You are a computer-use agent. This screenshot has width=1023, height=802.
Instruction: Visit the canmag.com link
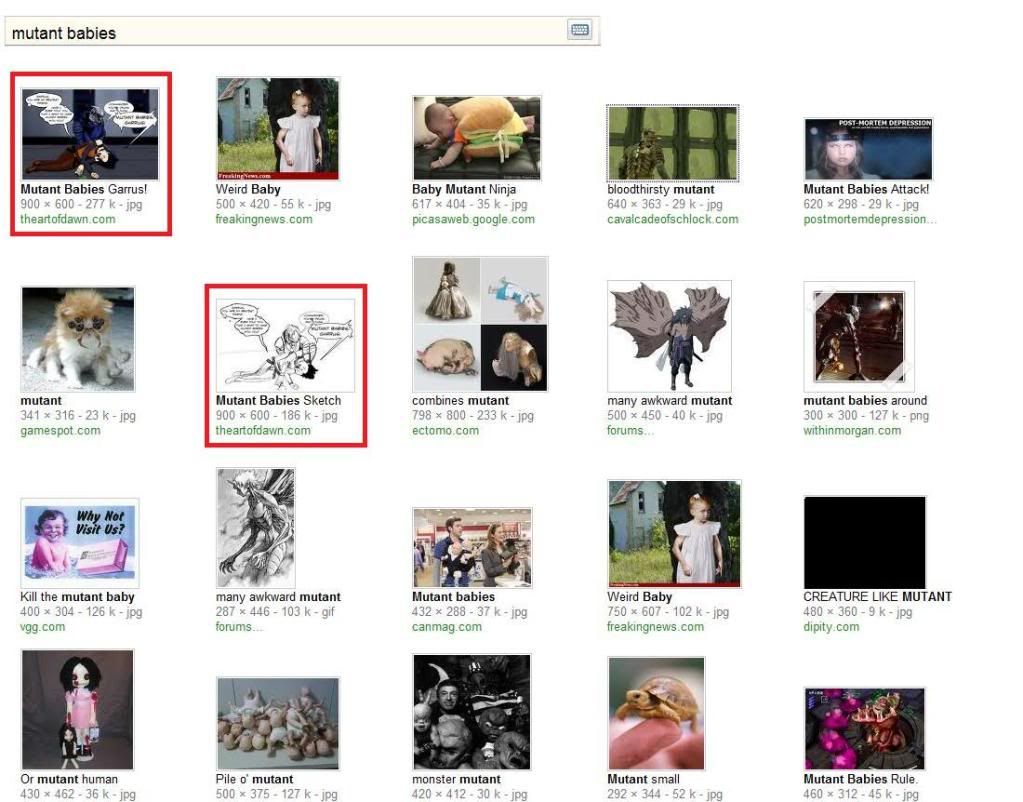[x=446, y=627]
